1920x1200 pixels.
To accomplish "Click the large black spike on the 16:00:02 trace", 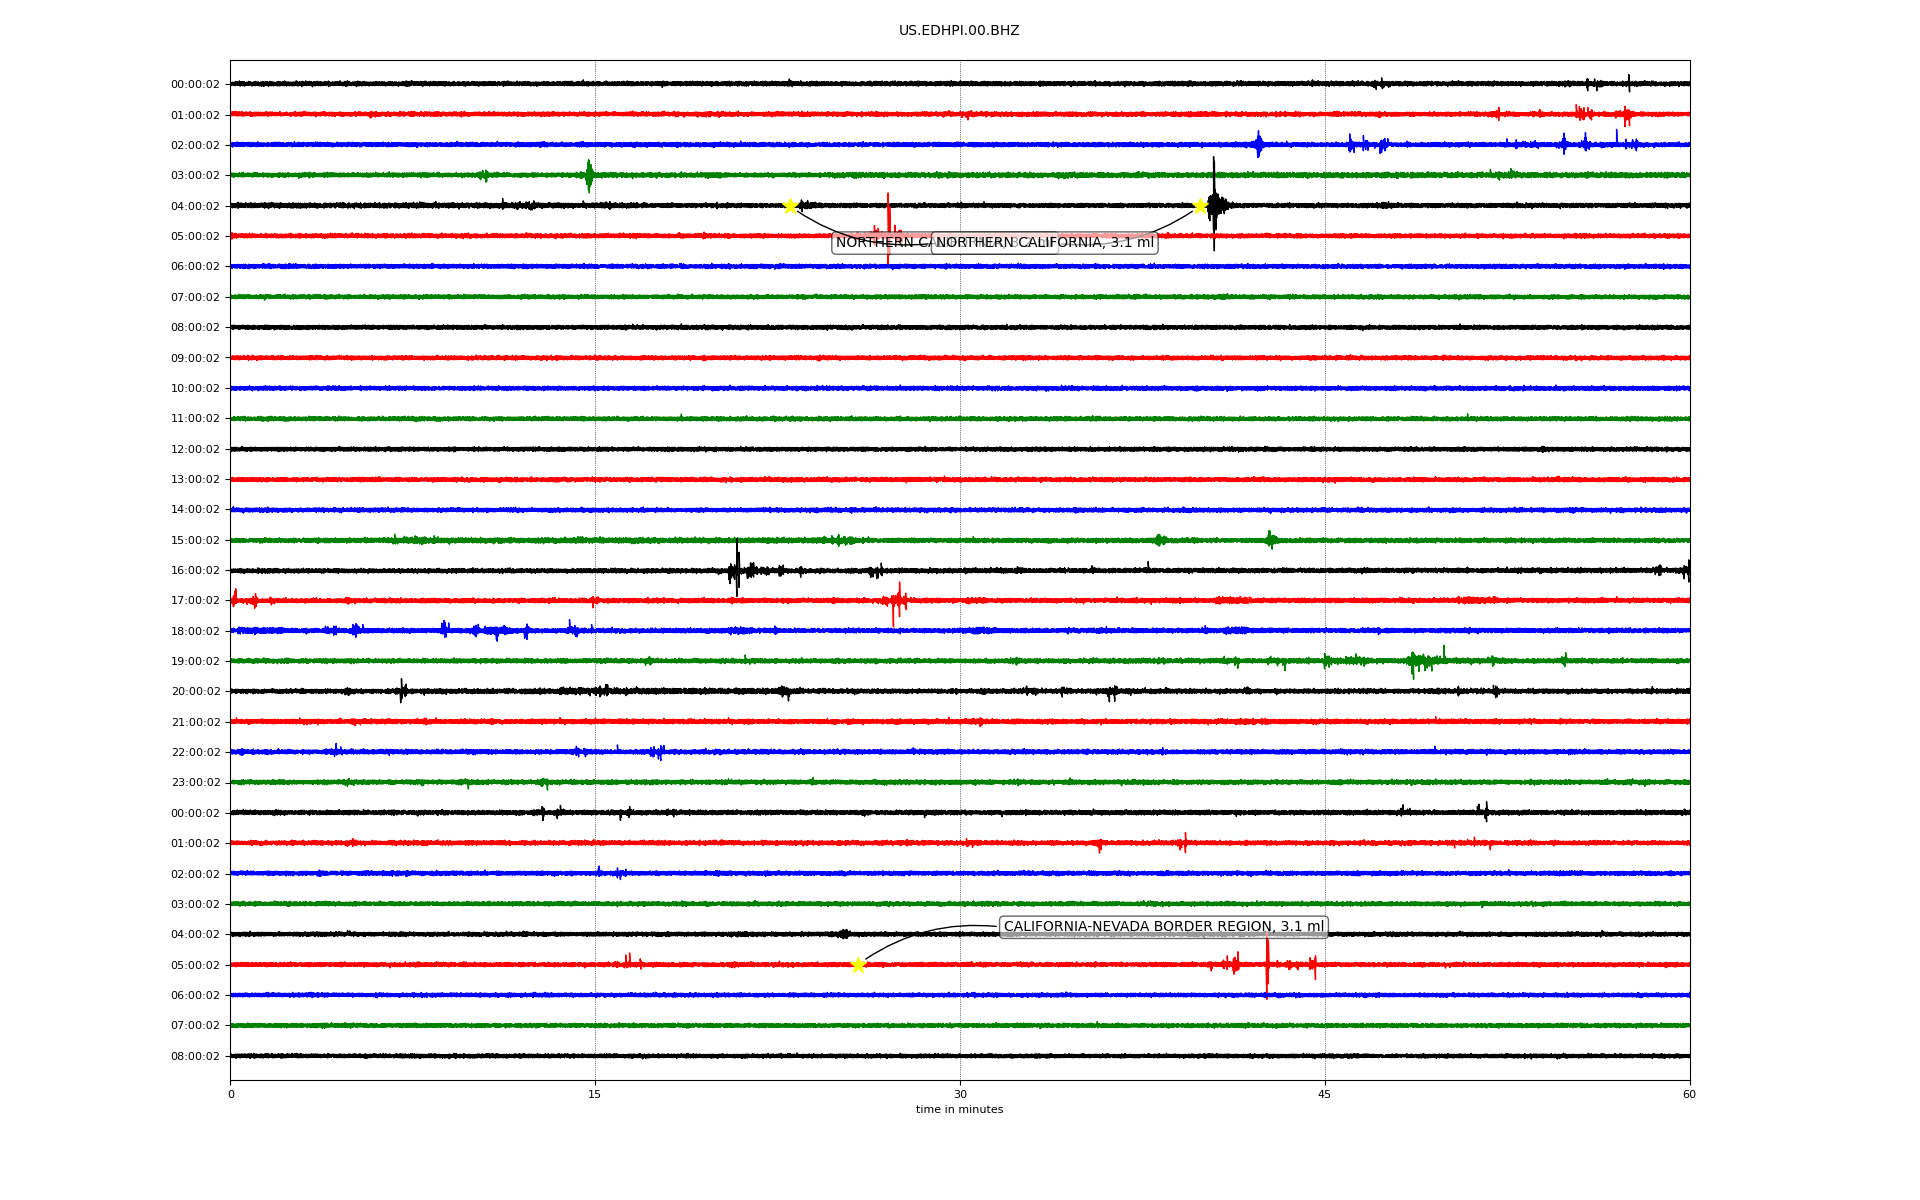I will [737, 570].
